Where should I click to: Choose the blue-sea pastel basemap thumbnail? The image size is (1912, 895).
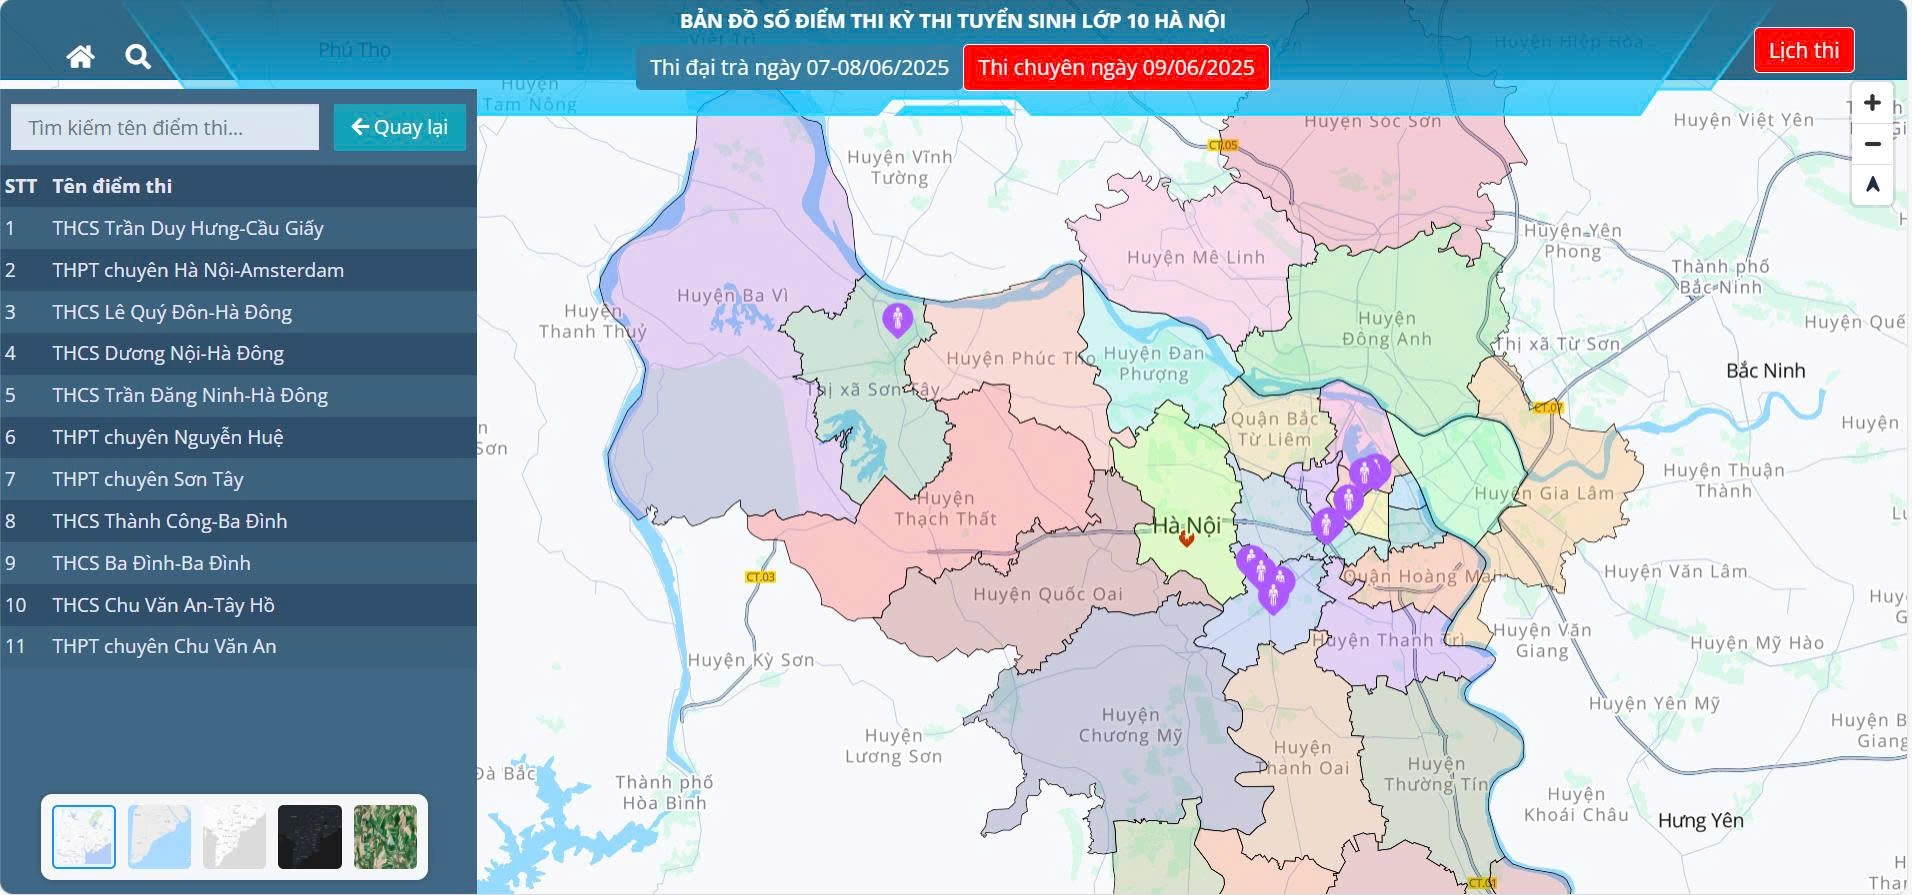[159, 837]
